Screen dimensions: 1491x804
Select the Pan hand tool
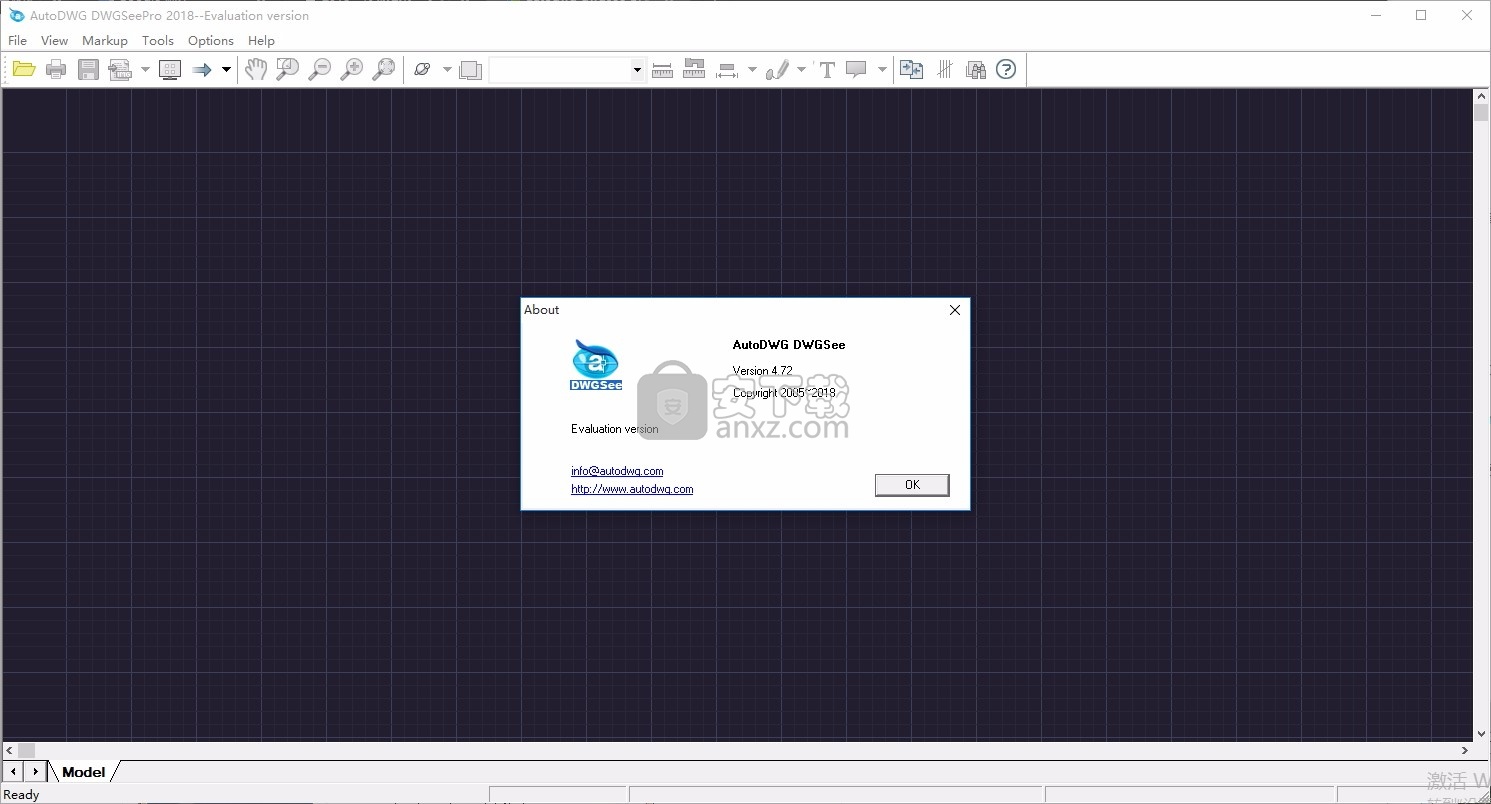256,69
